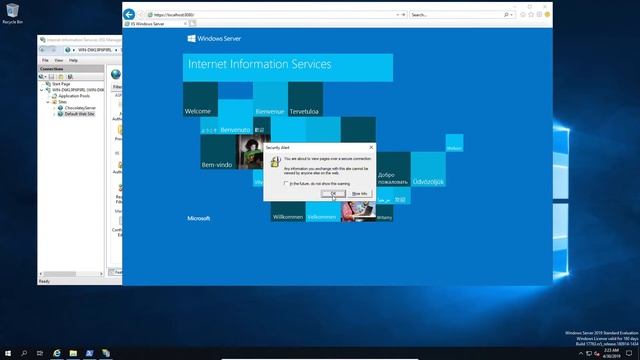640x360 pixels.
Task: Click the address bar refresh/go icon
Action: coord(404,15)
